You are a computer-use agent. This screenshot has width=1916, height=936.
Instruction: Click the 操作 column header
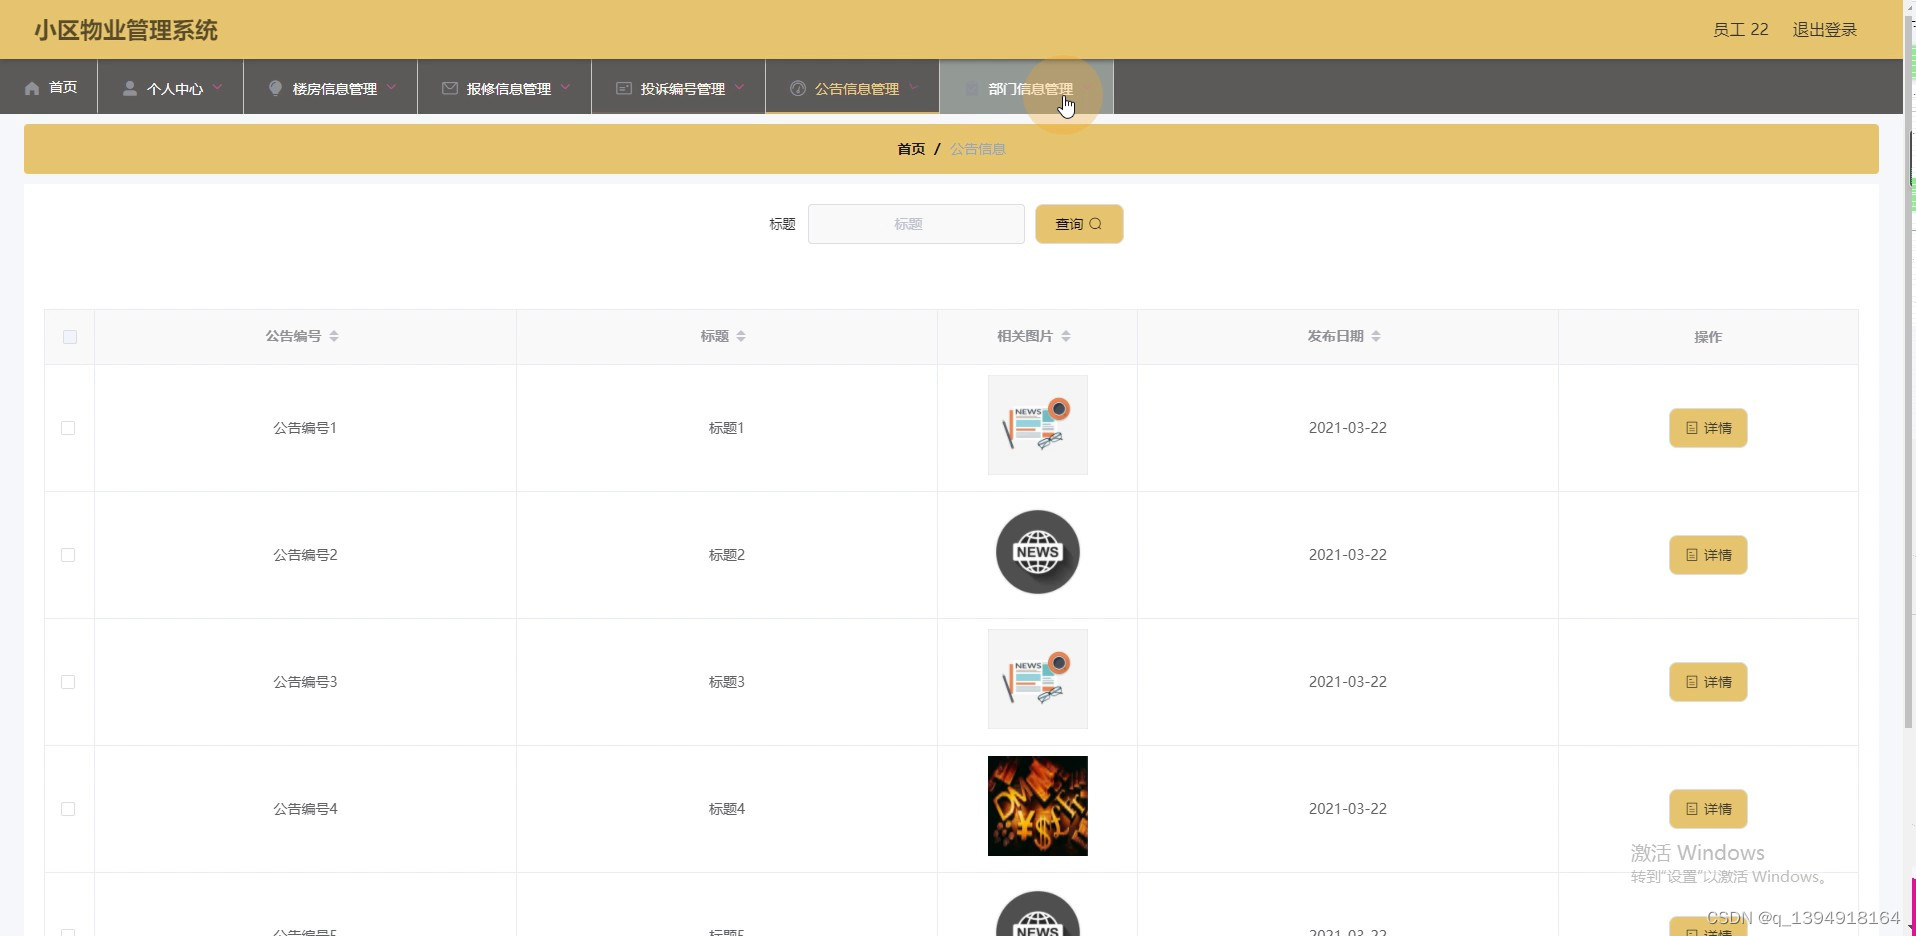(1708, 337)
